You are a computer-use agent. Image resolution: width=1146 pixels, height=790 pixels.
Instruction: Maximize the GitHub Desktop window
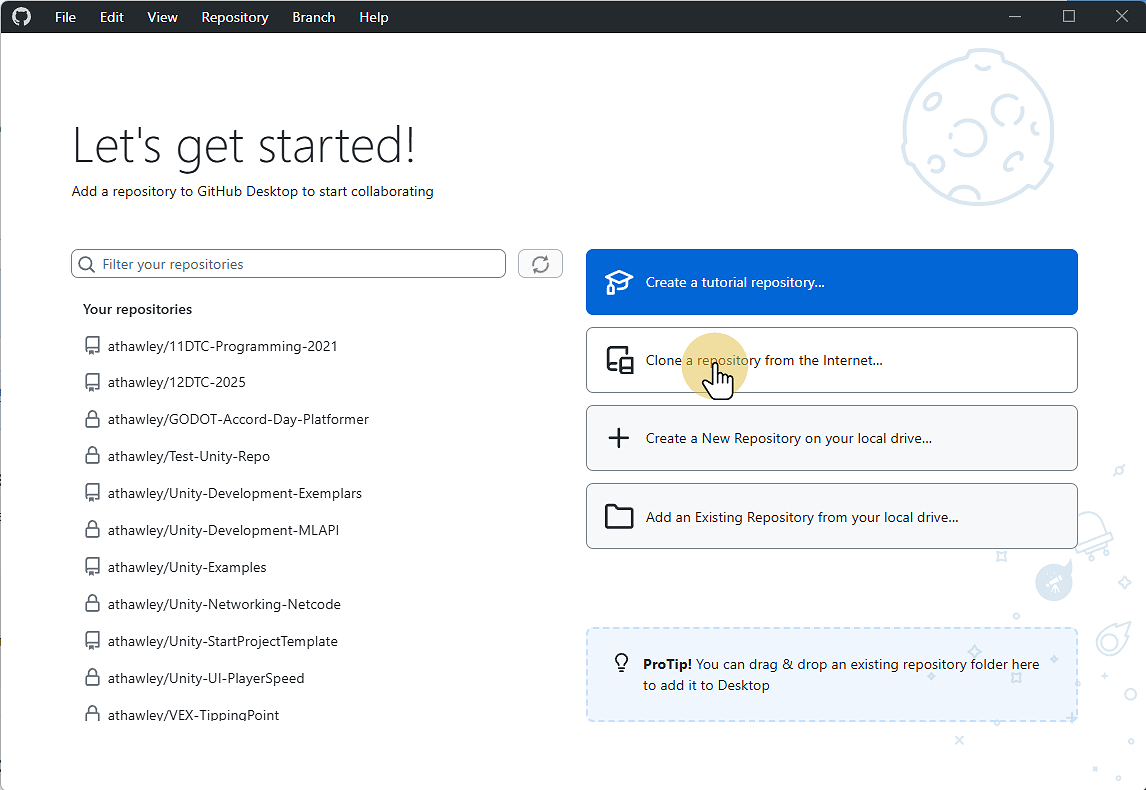click(x=1068, y=17)
